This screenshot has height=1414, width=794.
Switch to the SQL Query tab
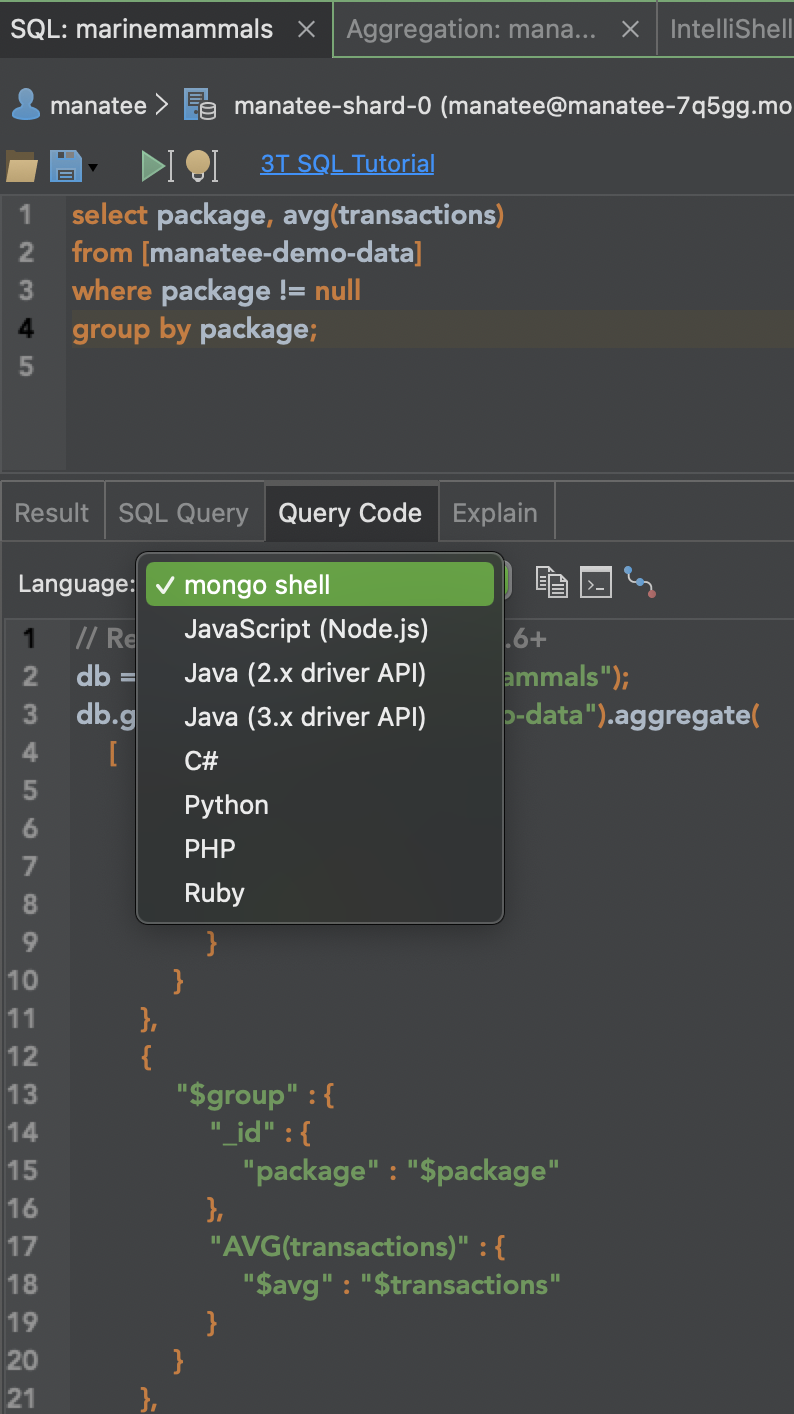coord(183,513)
